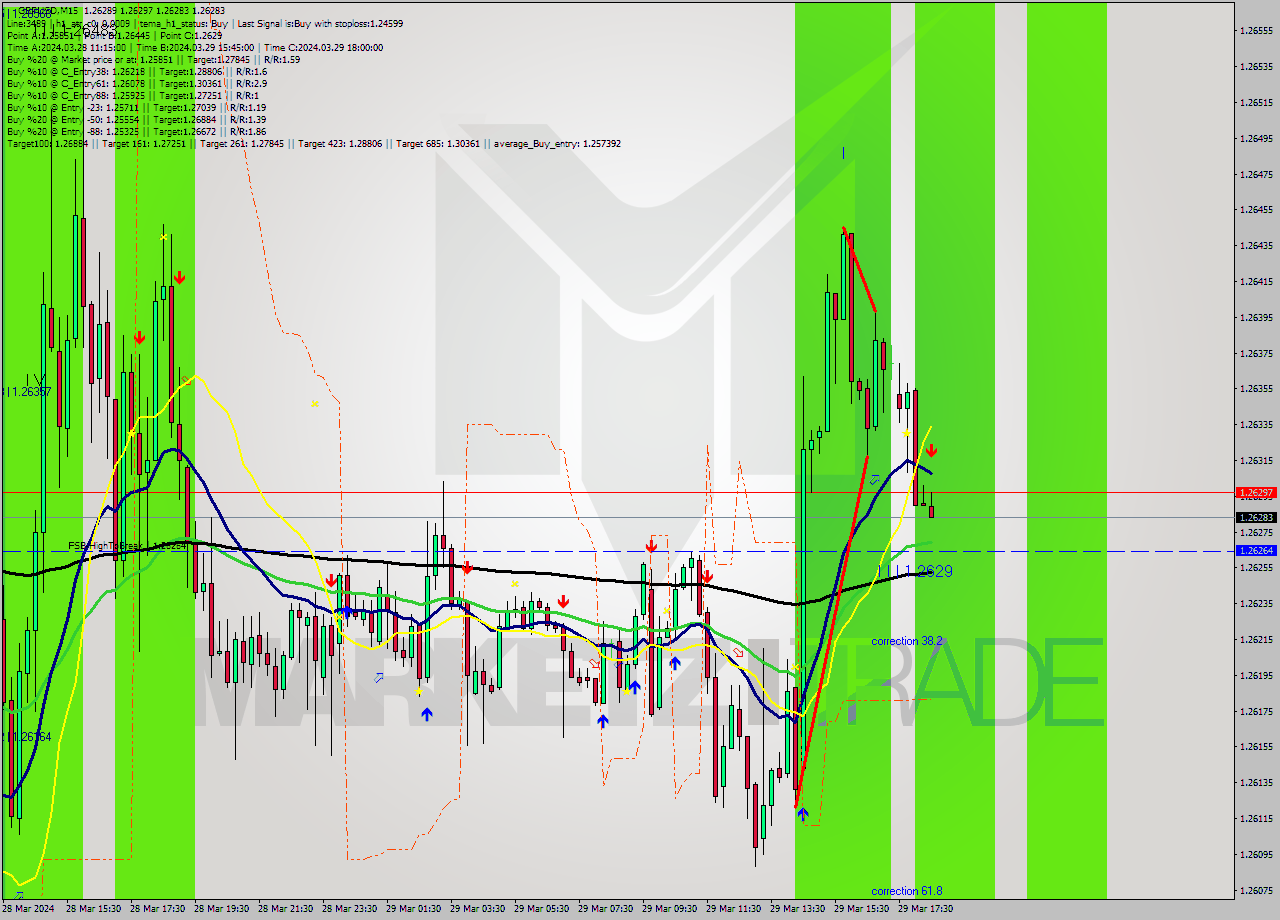
Task: Click the 29 Mar 13:30 time label
Action: point(797,909)
